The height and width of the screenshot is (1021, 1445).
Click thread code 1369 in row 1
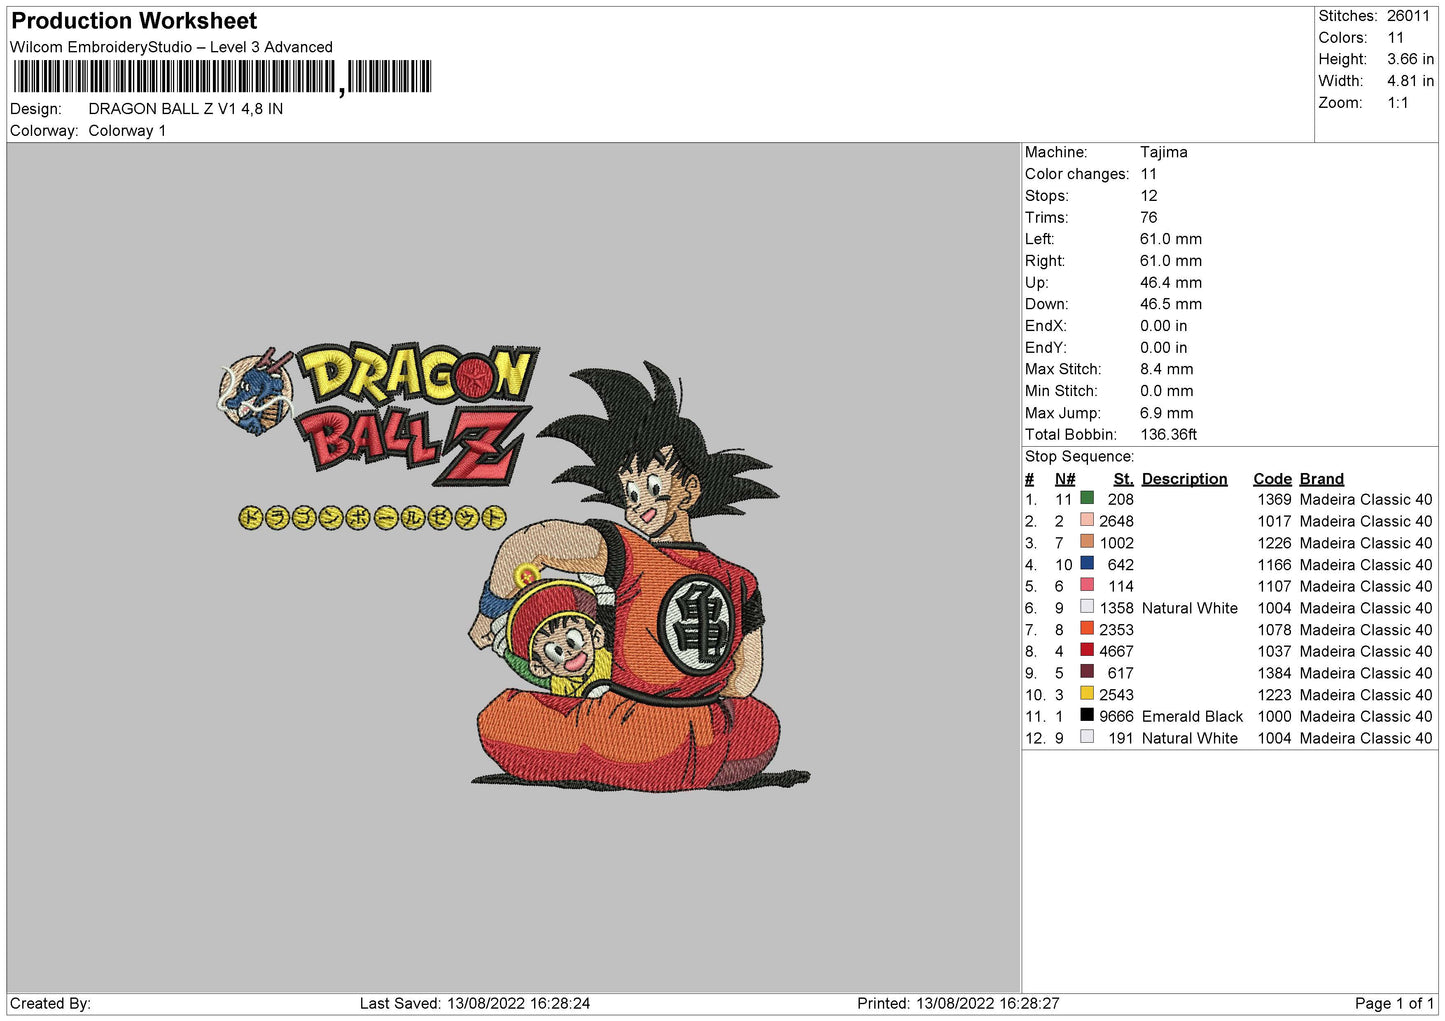1274,499
